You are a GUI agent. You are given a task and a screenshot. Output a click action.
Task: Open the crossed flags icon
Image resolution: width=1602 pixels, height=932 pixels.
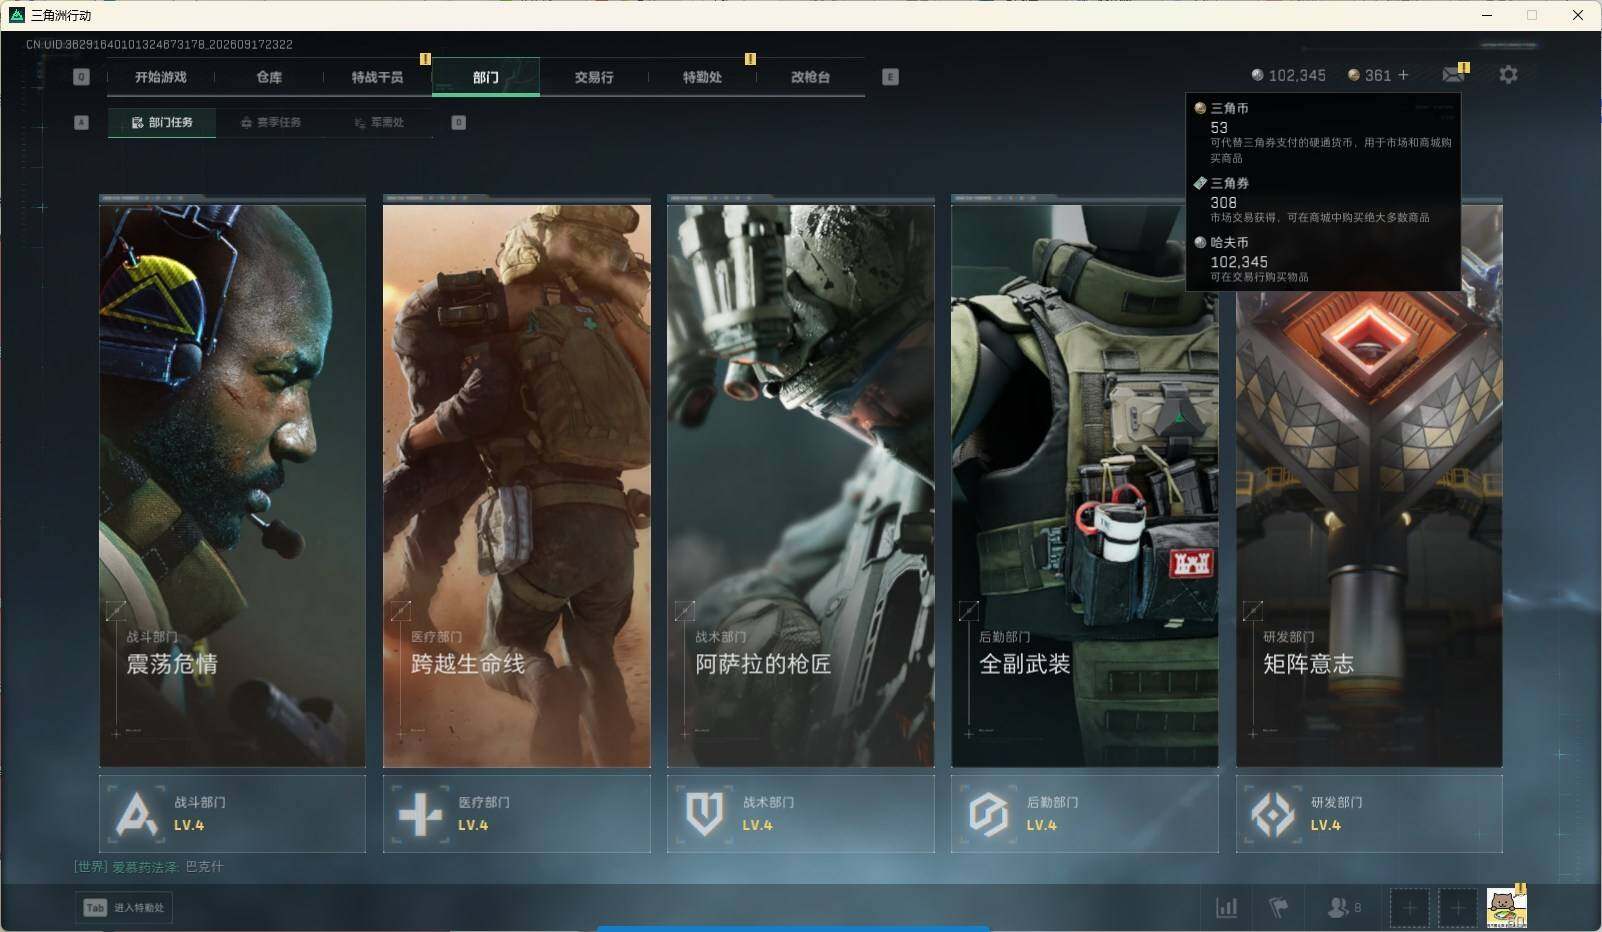tap(1278, 908)
